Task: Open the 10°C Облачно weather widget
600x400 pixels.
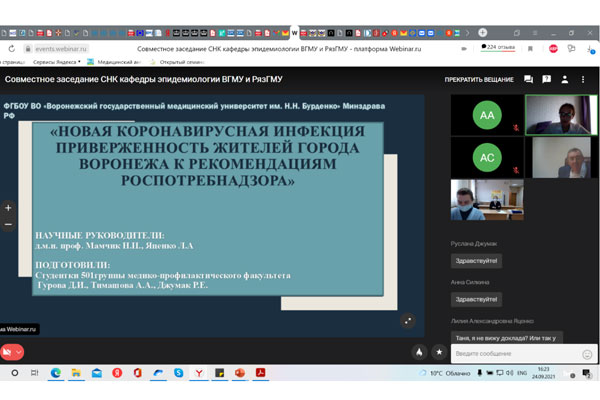Action: pos(445,373)
